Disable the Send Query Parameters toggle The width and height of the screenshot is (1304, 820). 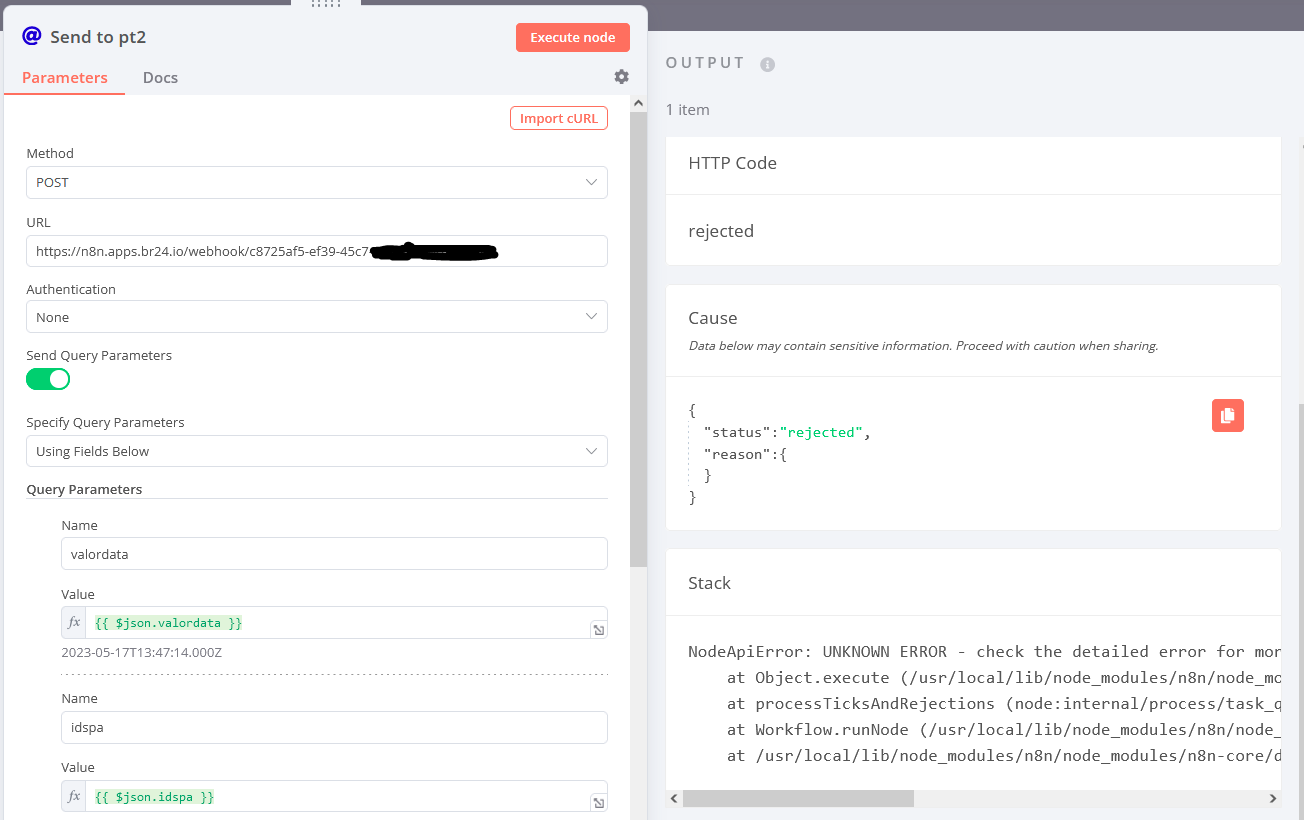pyautogui.click(x=48, y=379)
